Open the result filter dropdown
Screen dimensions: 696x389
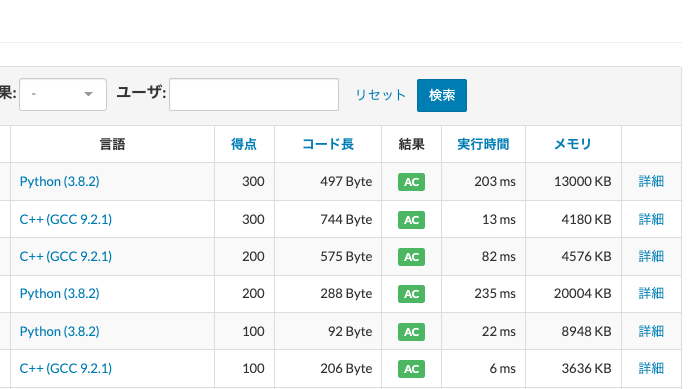point(63,95)
